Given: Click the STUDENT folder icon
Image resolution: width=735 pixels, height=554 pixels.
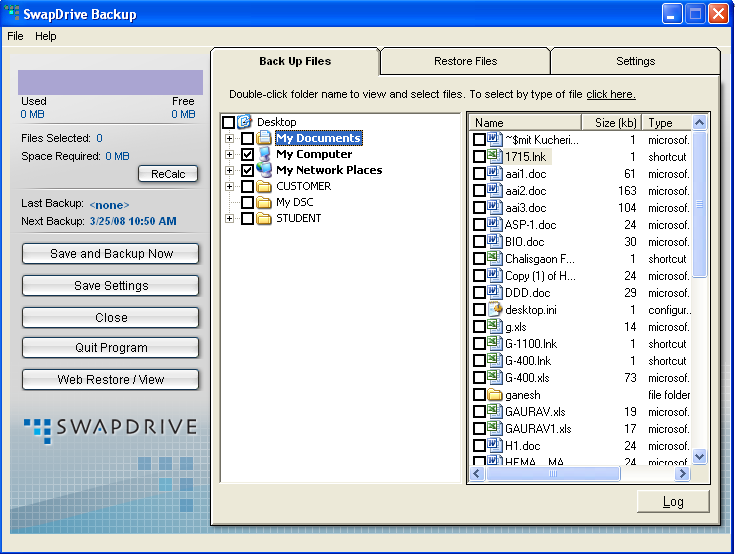Looking at the screenshot, I should (264, 218).
